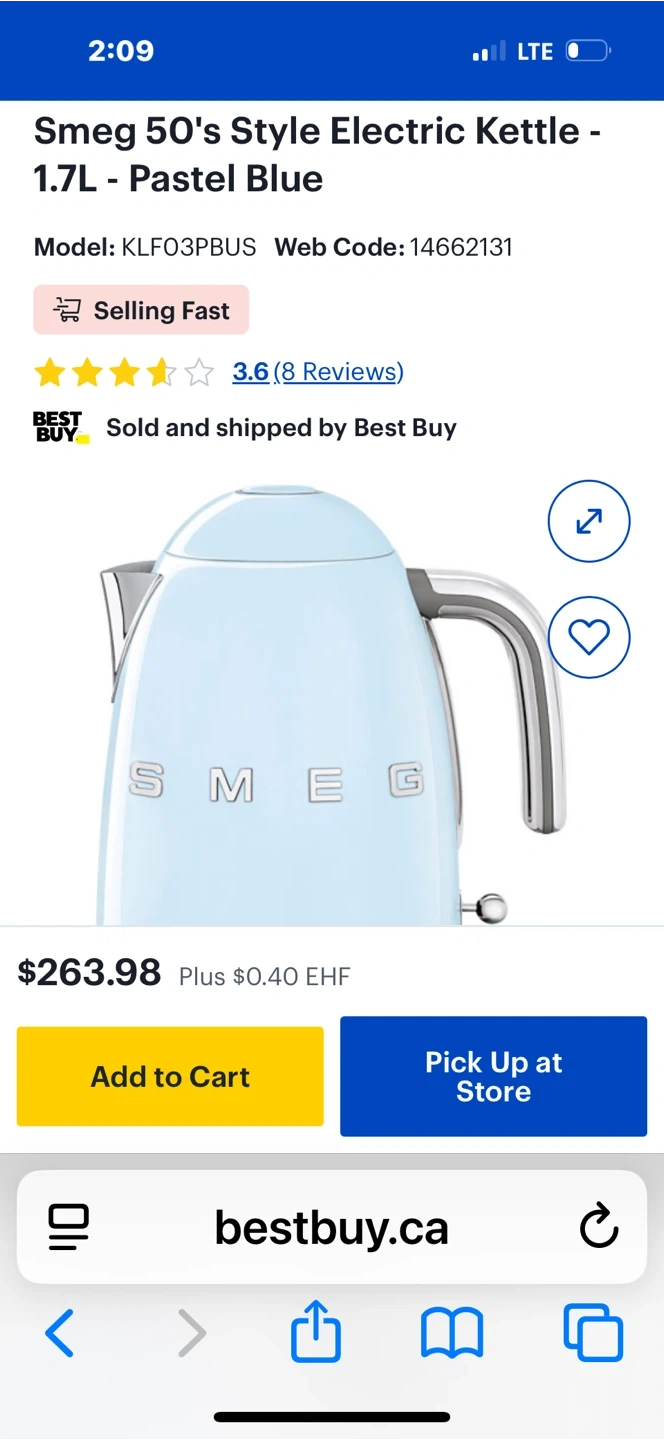664x1440 pixels.
Task: Reload the bestbuy.ca page
Action: pos(599,1227)
